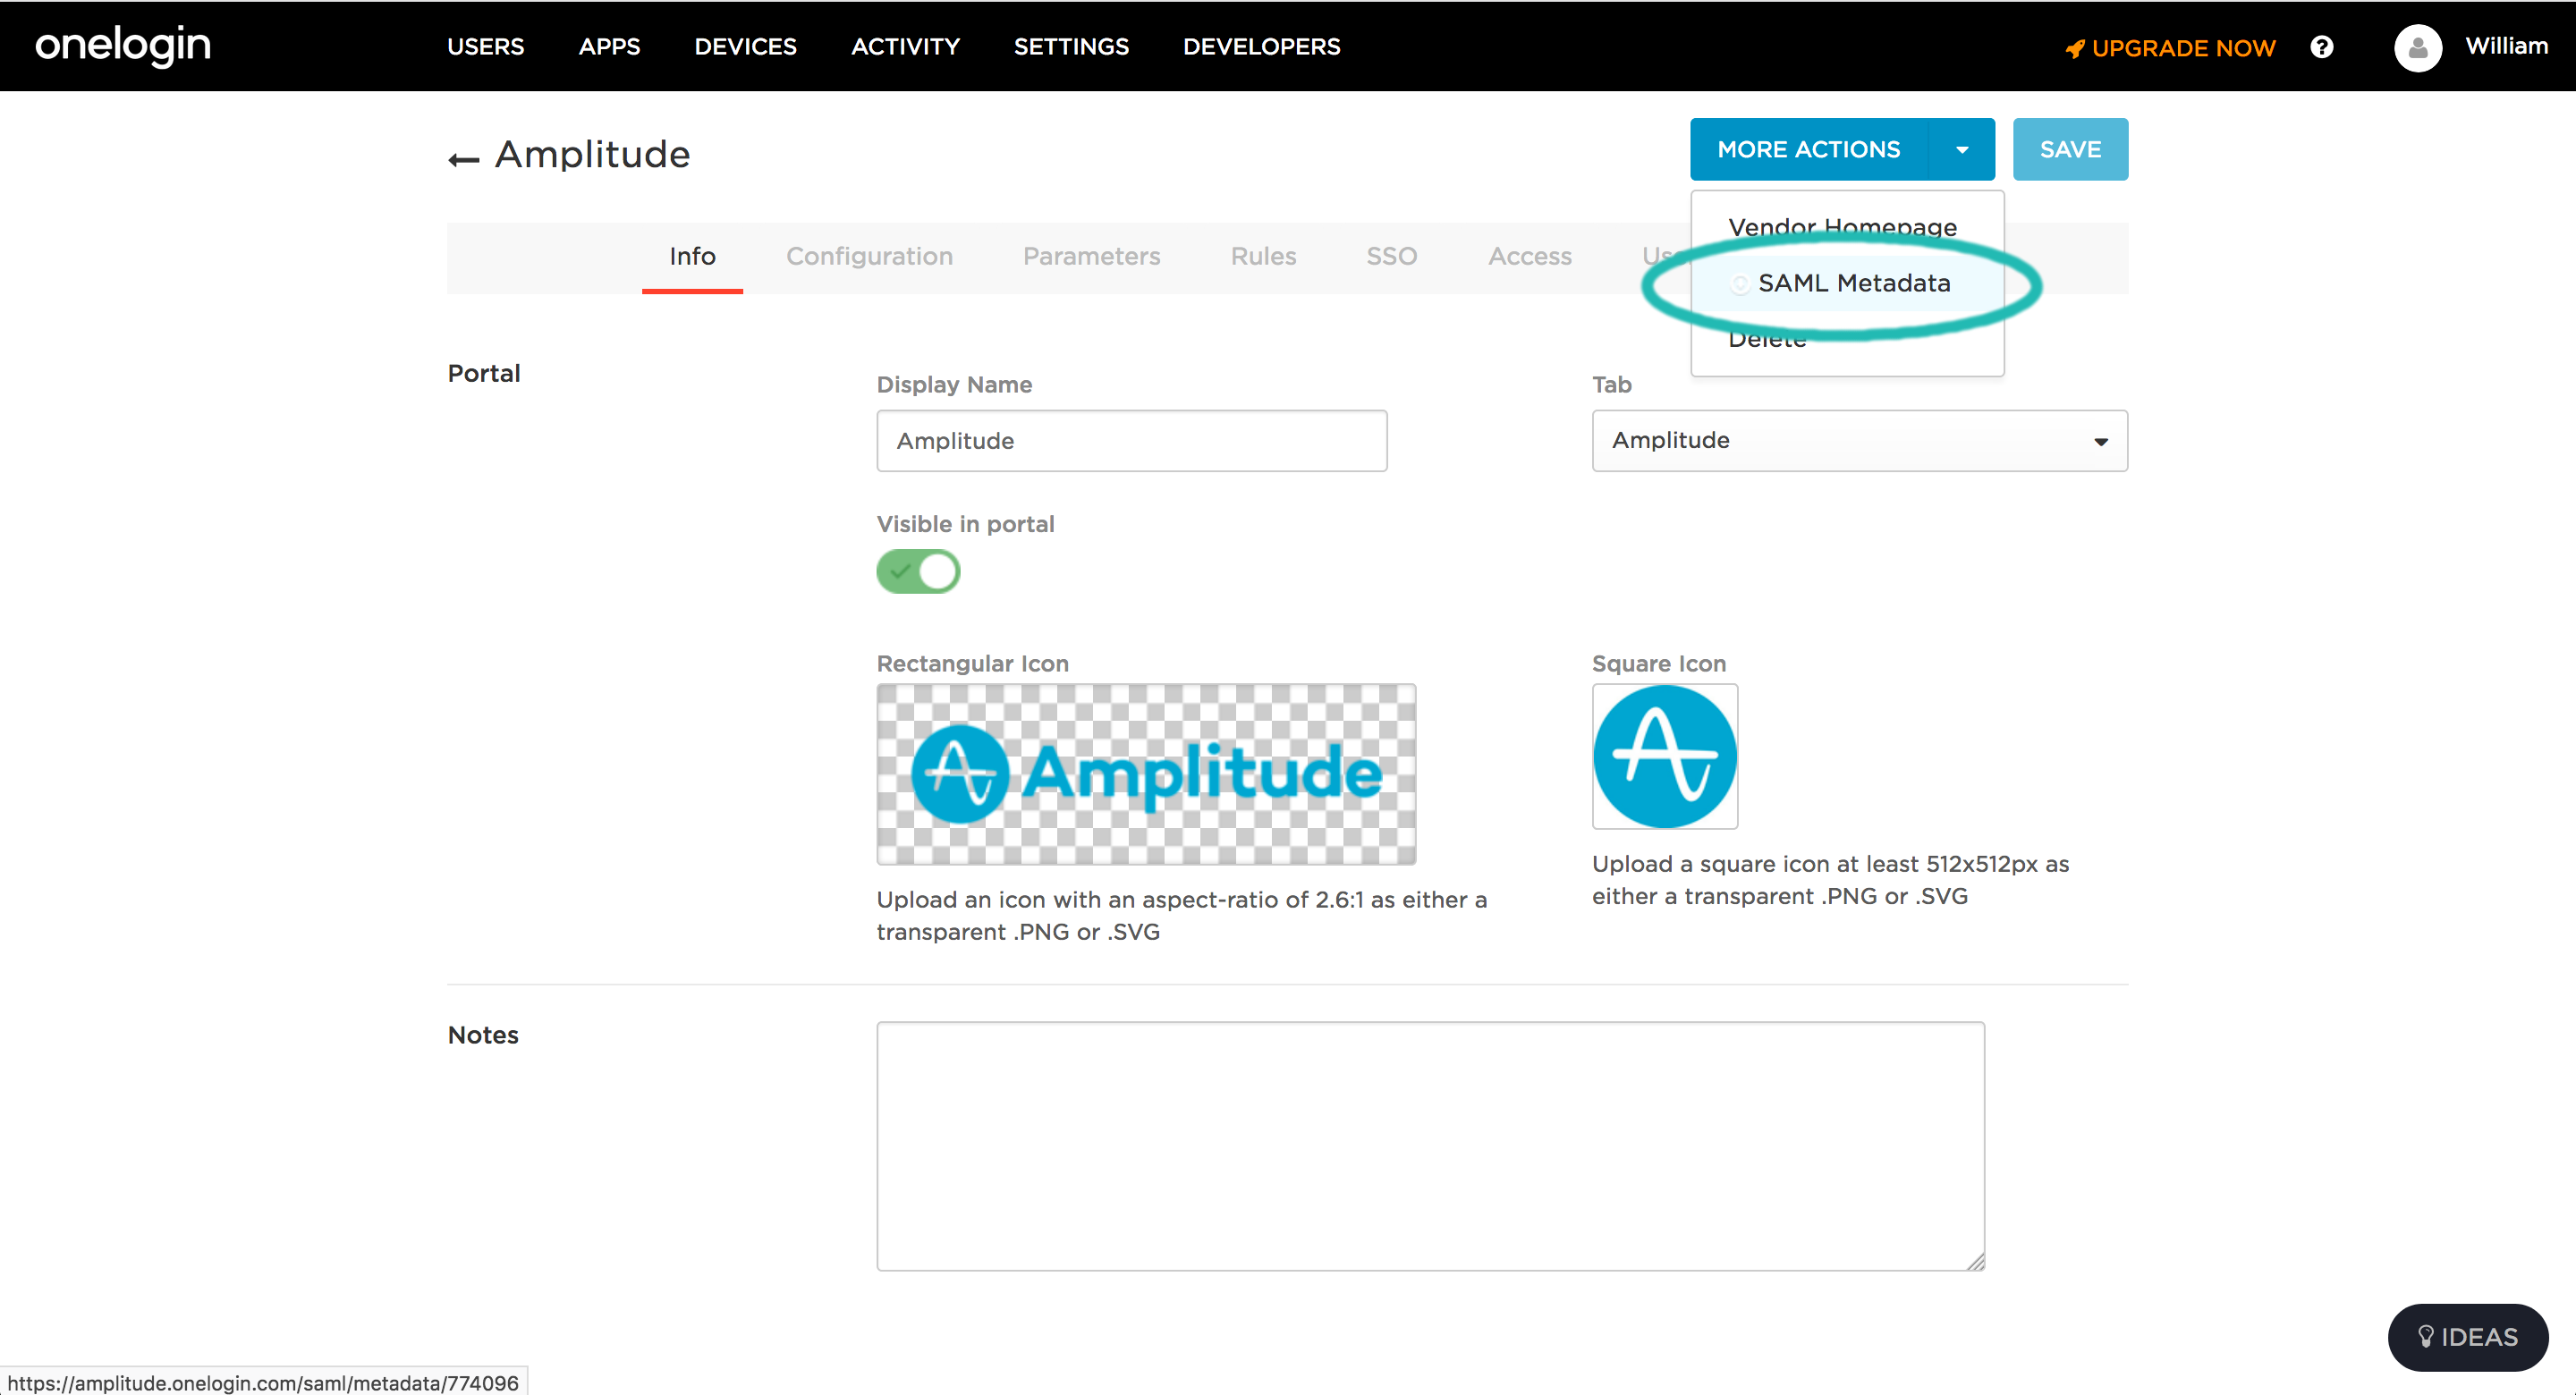
Task: Click the More Actions button
Action: (1808, 150)
